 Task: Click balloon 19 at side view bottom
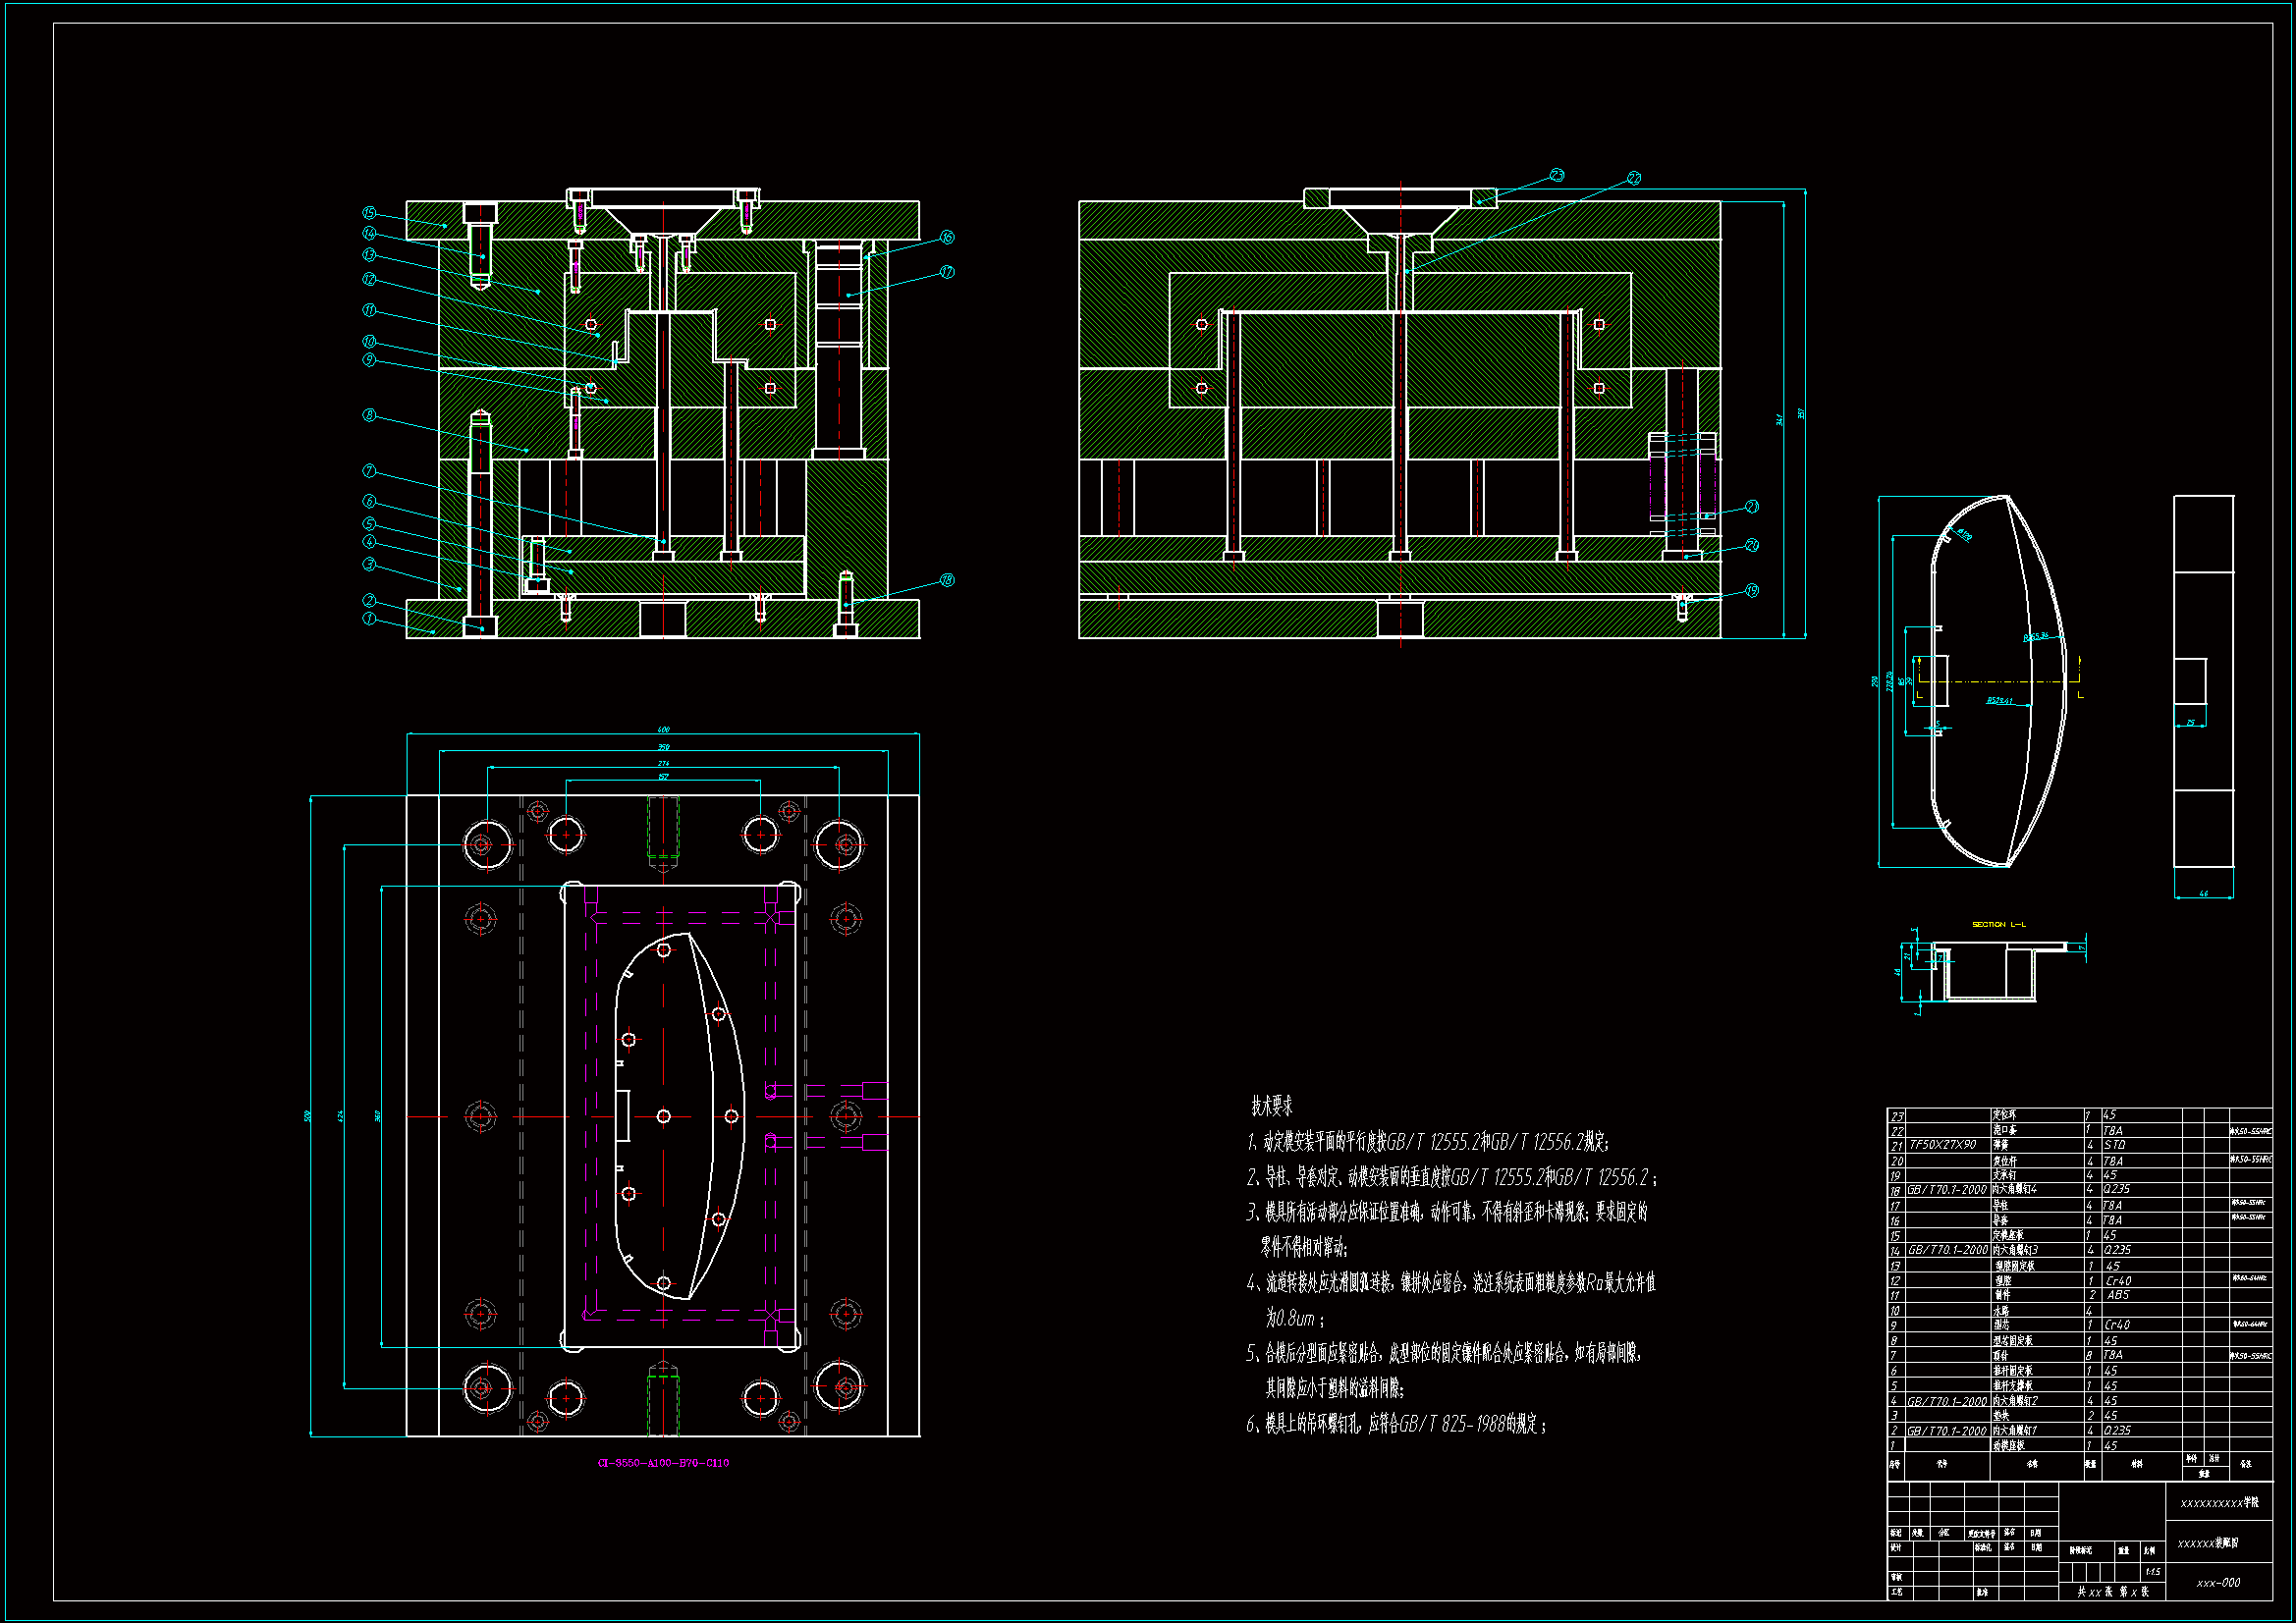[x=1751, y=591]
